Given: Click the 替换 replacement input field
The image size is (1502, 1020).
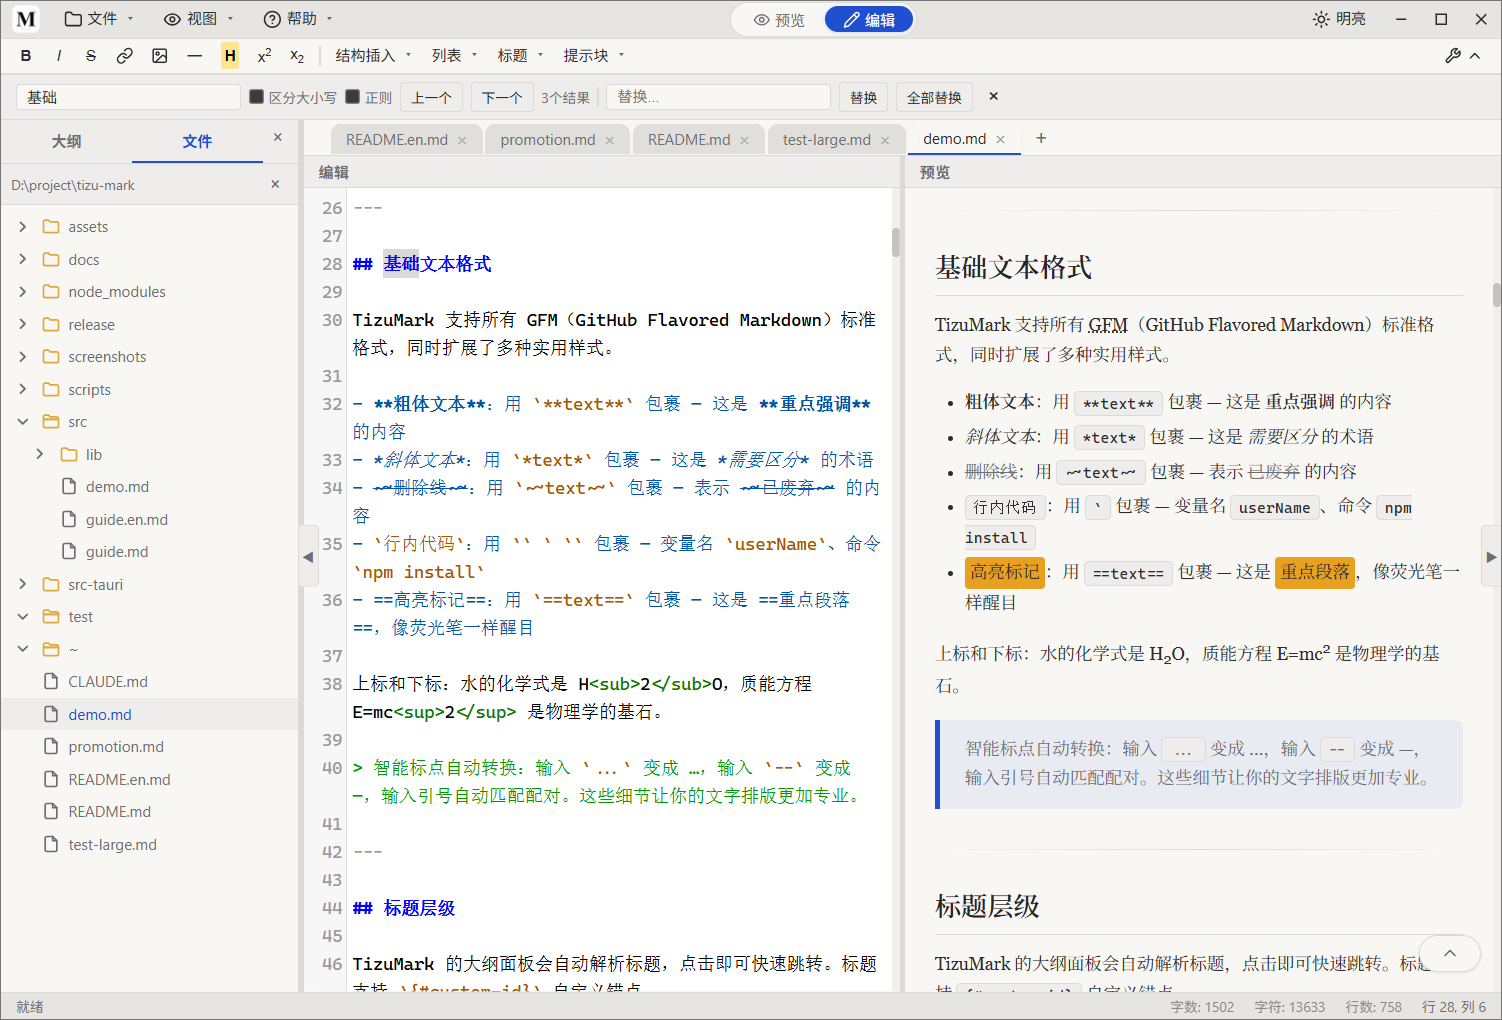Looking at the screenshot, I should click(719, 97).
